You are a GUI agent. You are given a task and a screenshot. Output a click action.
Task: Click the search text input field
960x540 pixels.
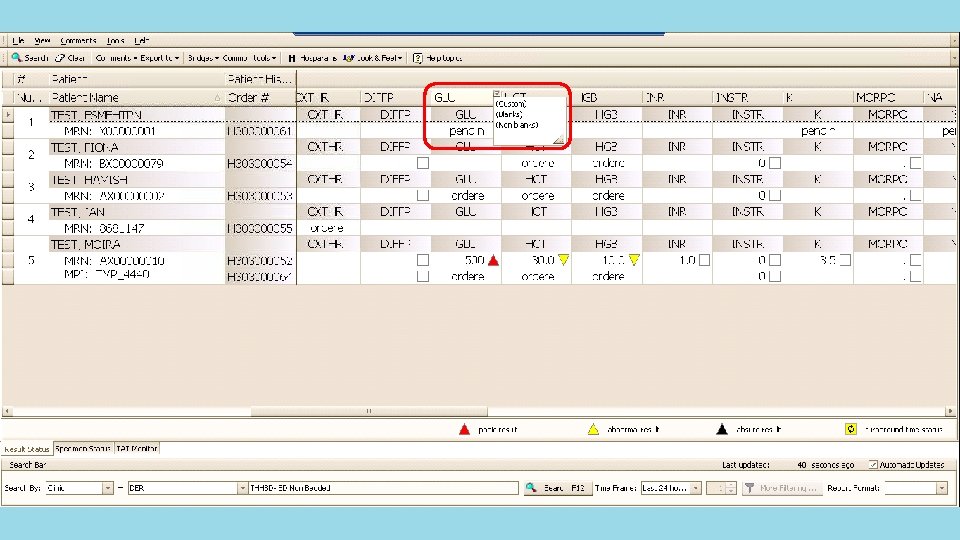383,488
